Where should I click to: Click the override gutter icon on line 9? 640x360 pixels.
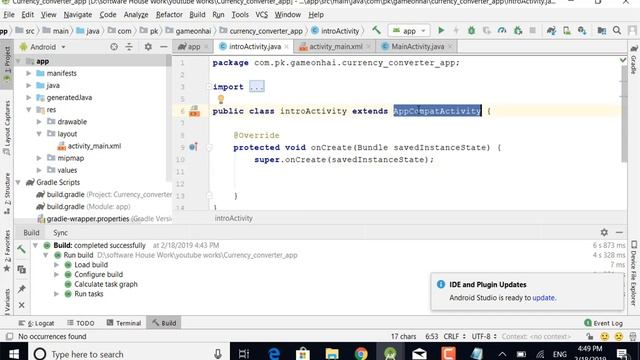click(x=193, y=147)
